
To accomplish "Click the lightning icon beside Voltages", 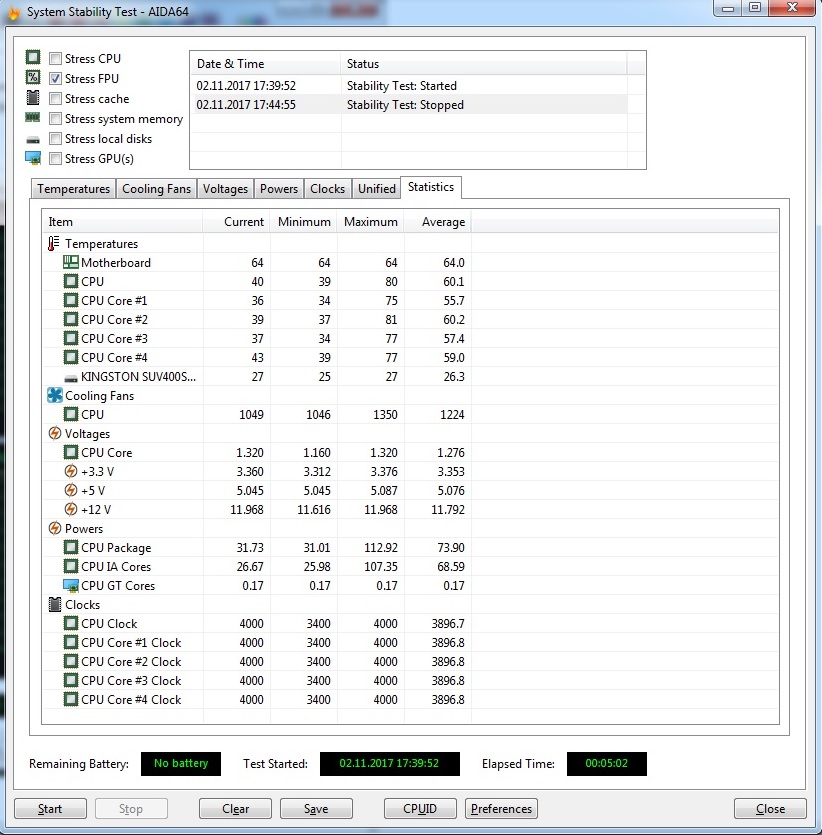I will coord(55,433).
